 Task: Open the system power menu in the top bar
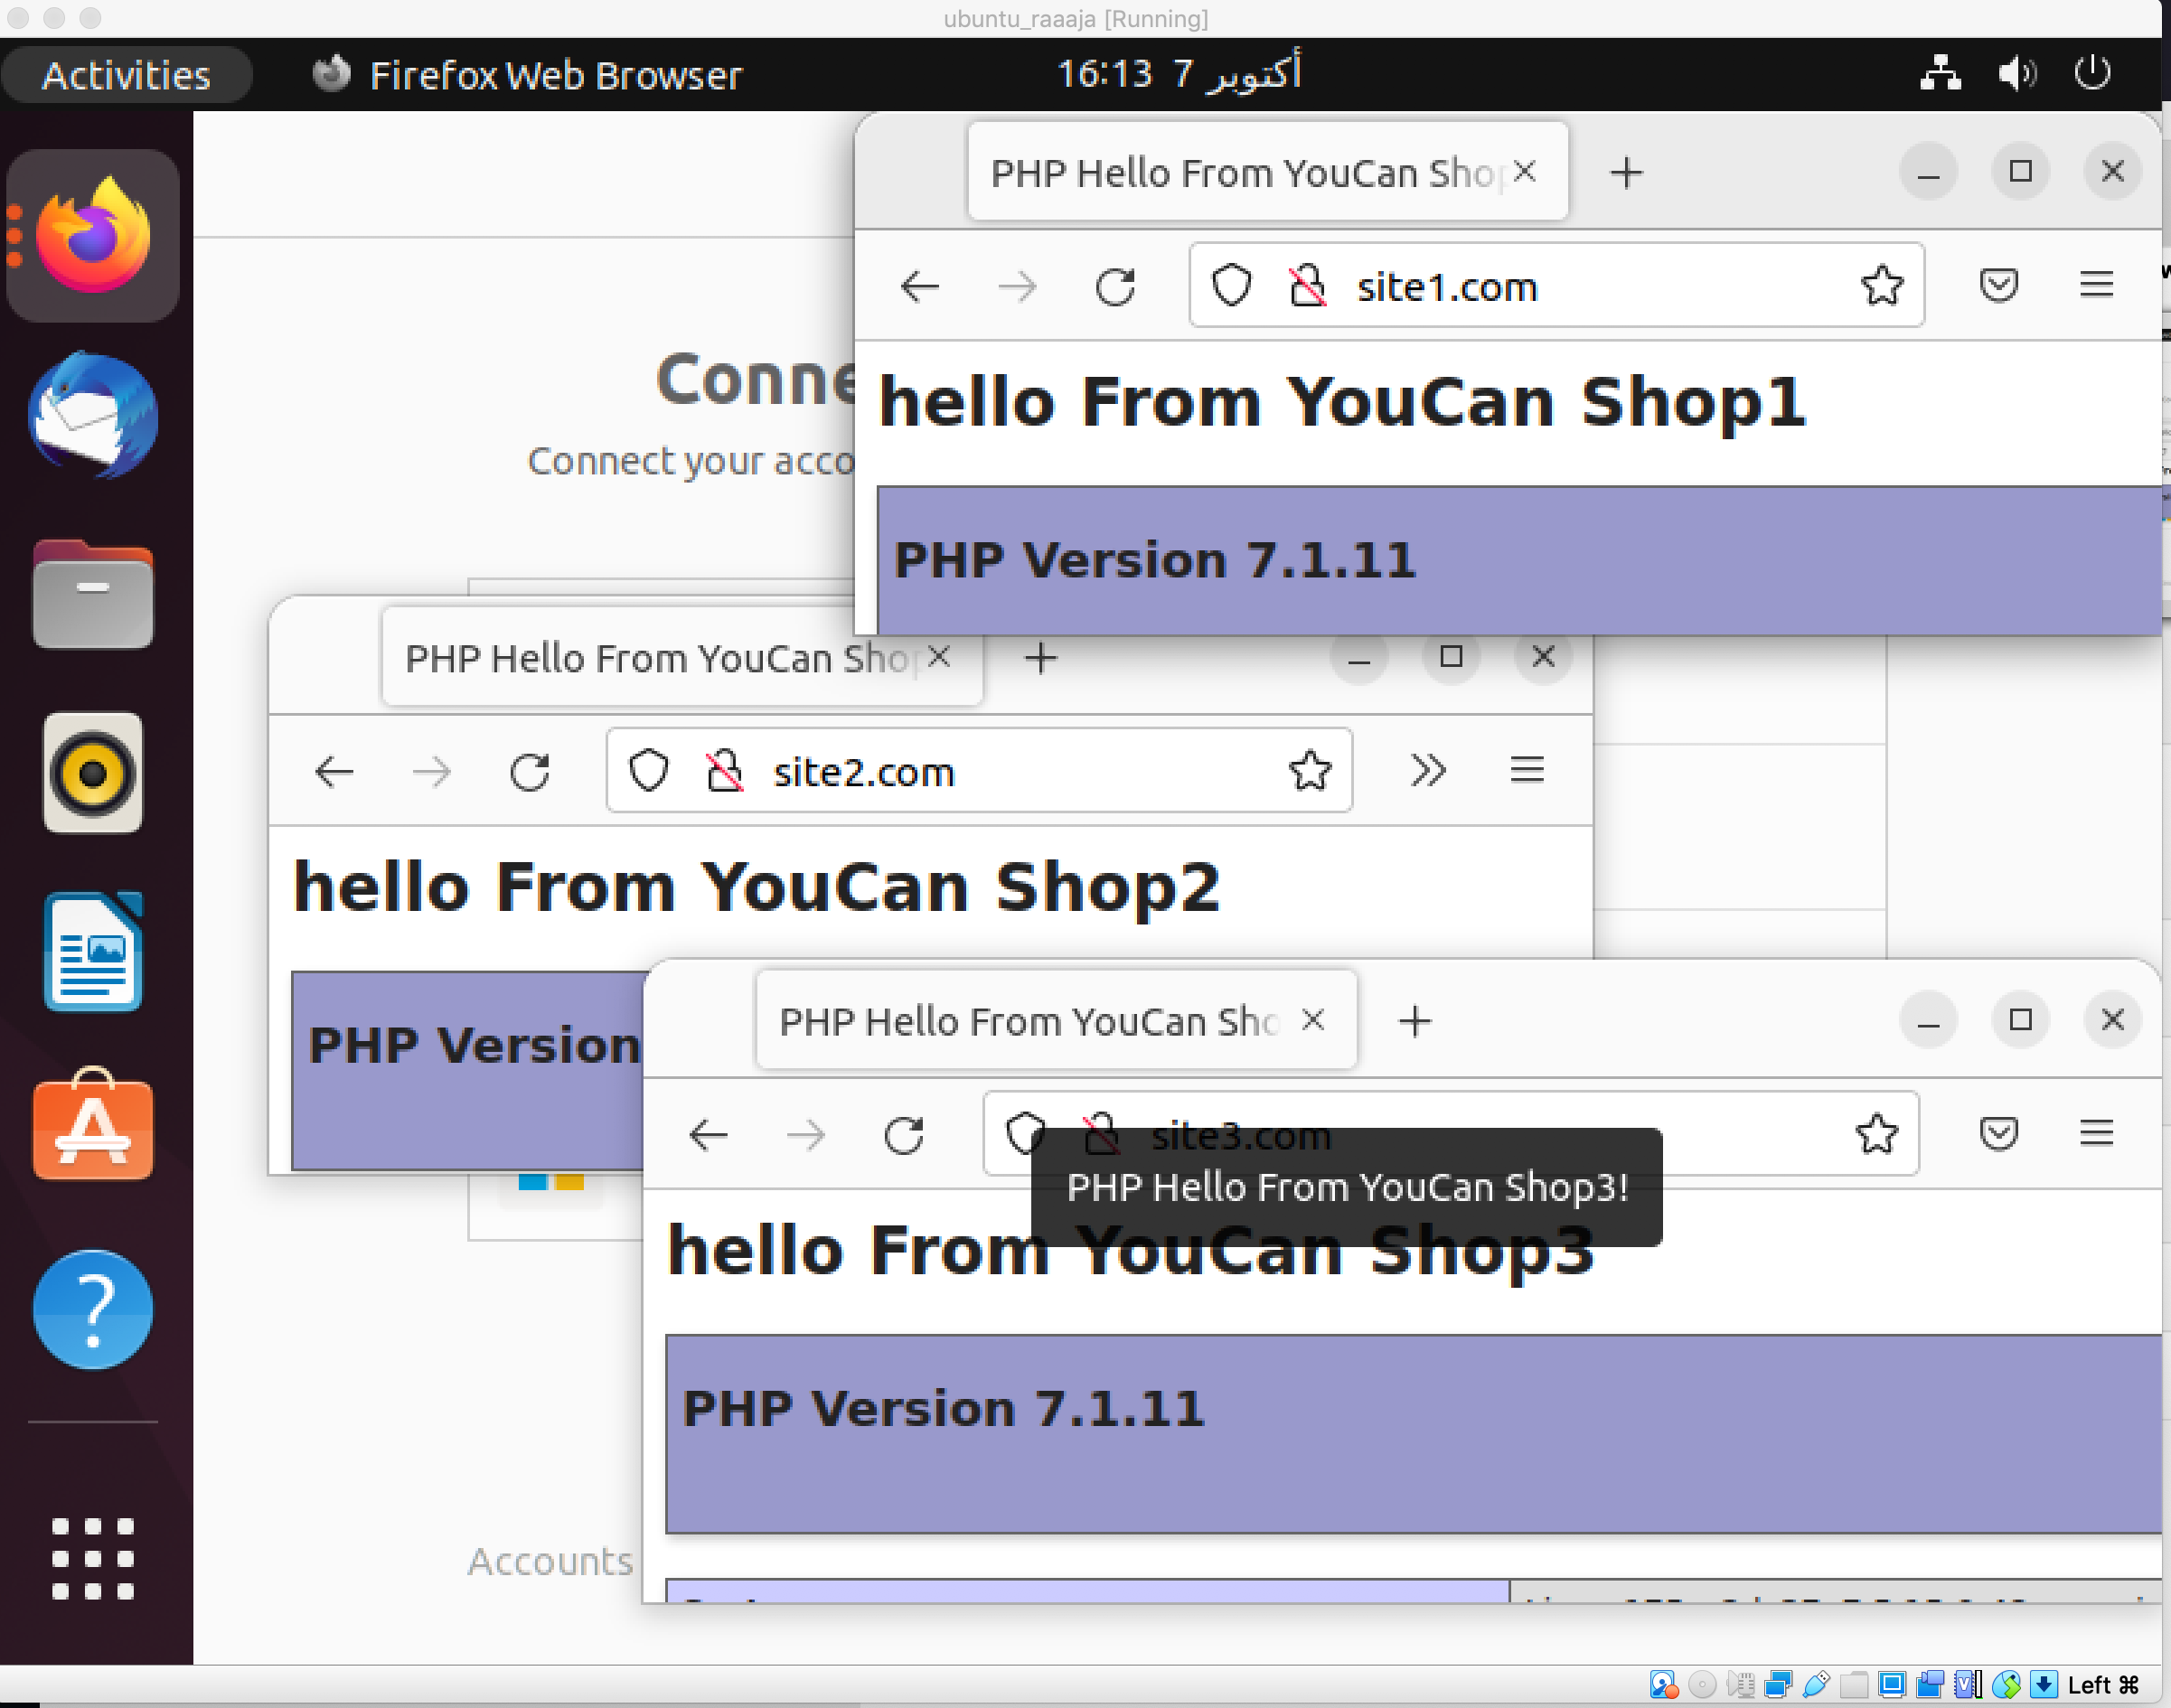pos(2092,73)
